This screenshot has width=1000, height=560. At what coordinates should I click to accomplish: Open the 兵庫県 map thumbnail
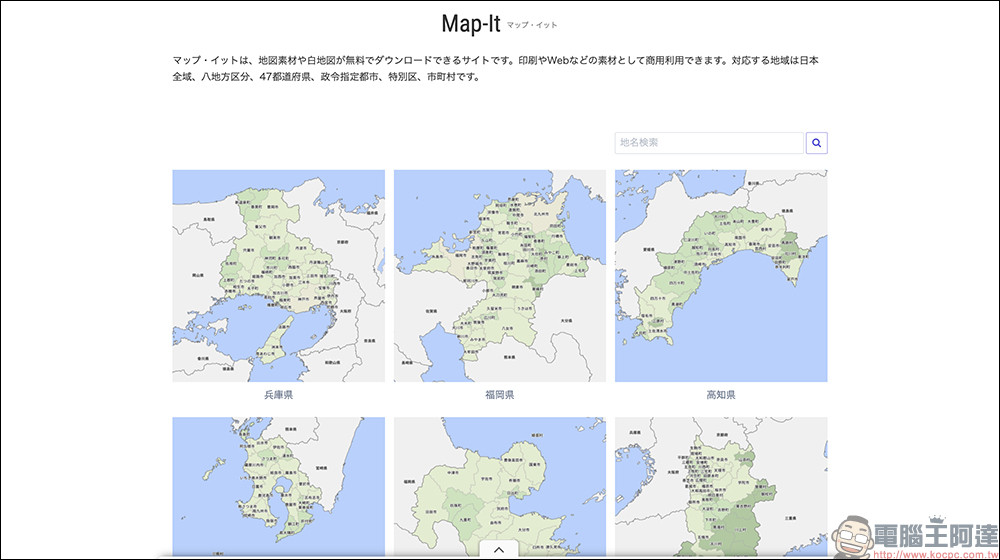279,276
